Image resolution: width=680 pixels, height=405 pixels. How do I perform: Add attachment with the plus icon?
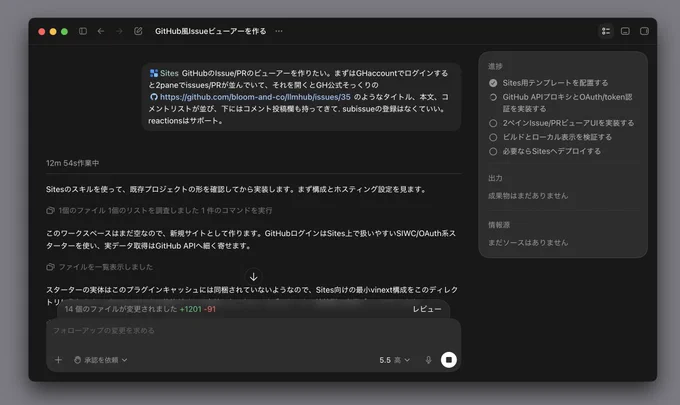coord(58,360)
